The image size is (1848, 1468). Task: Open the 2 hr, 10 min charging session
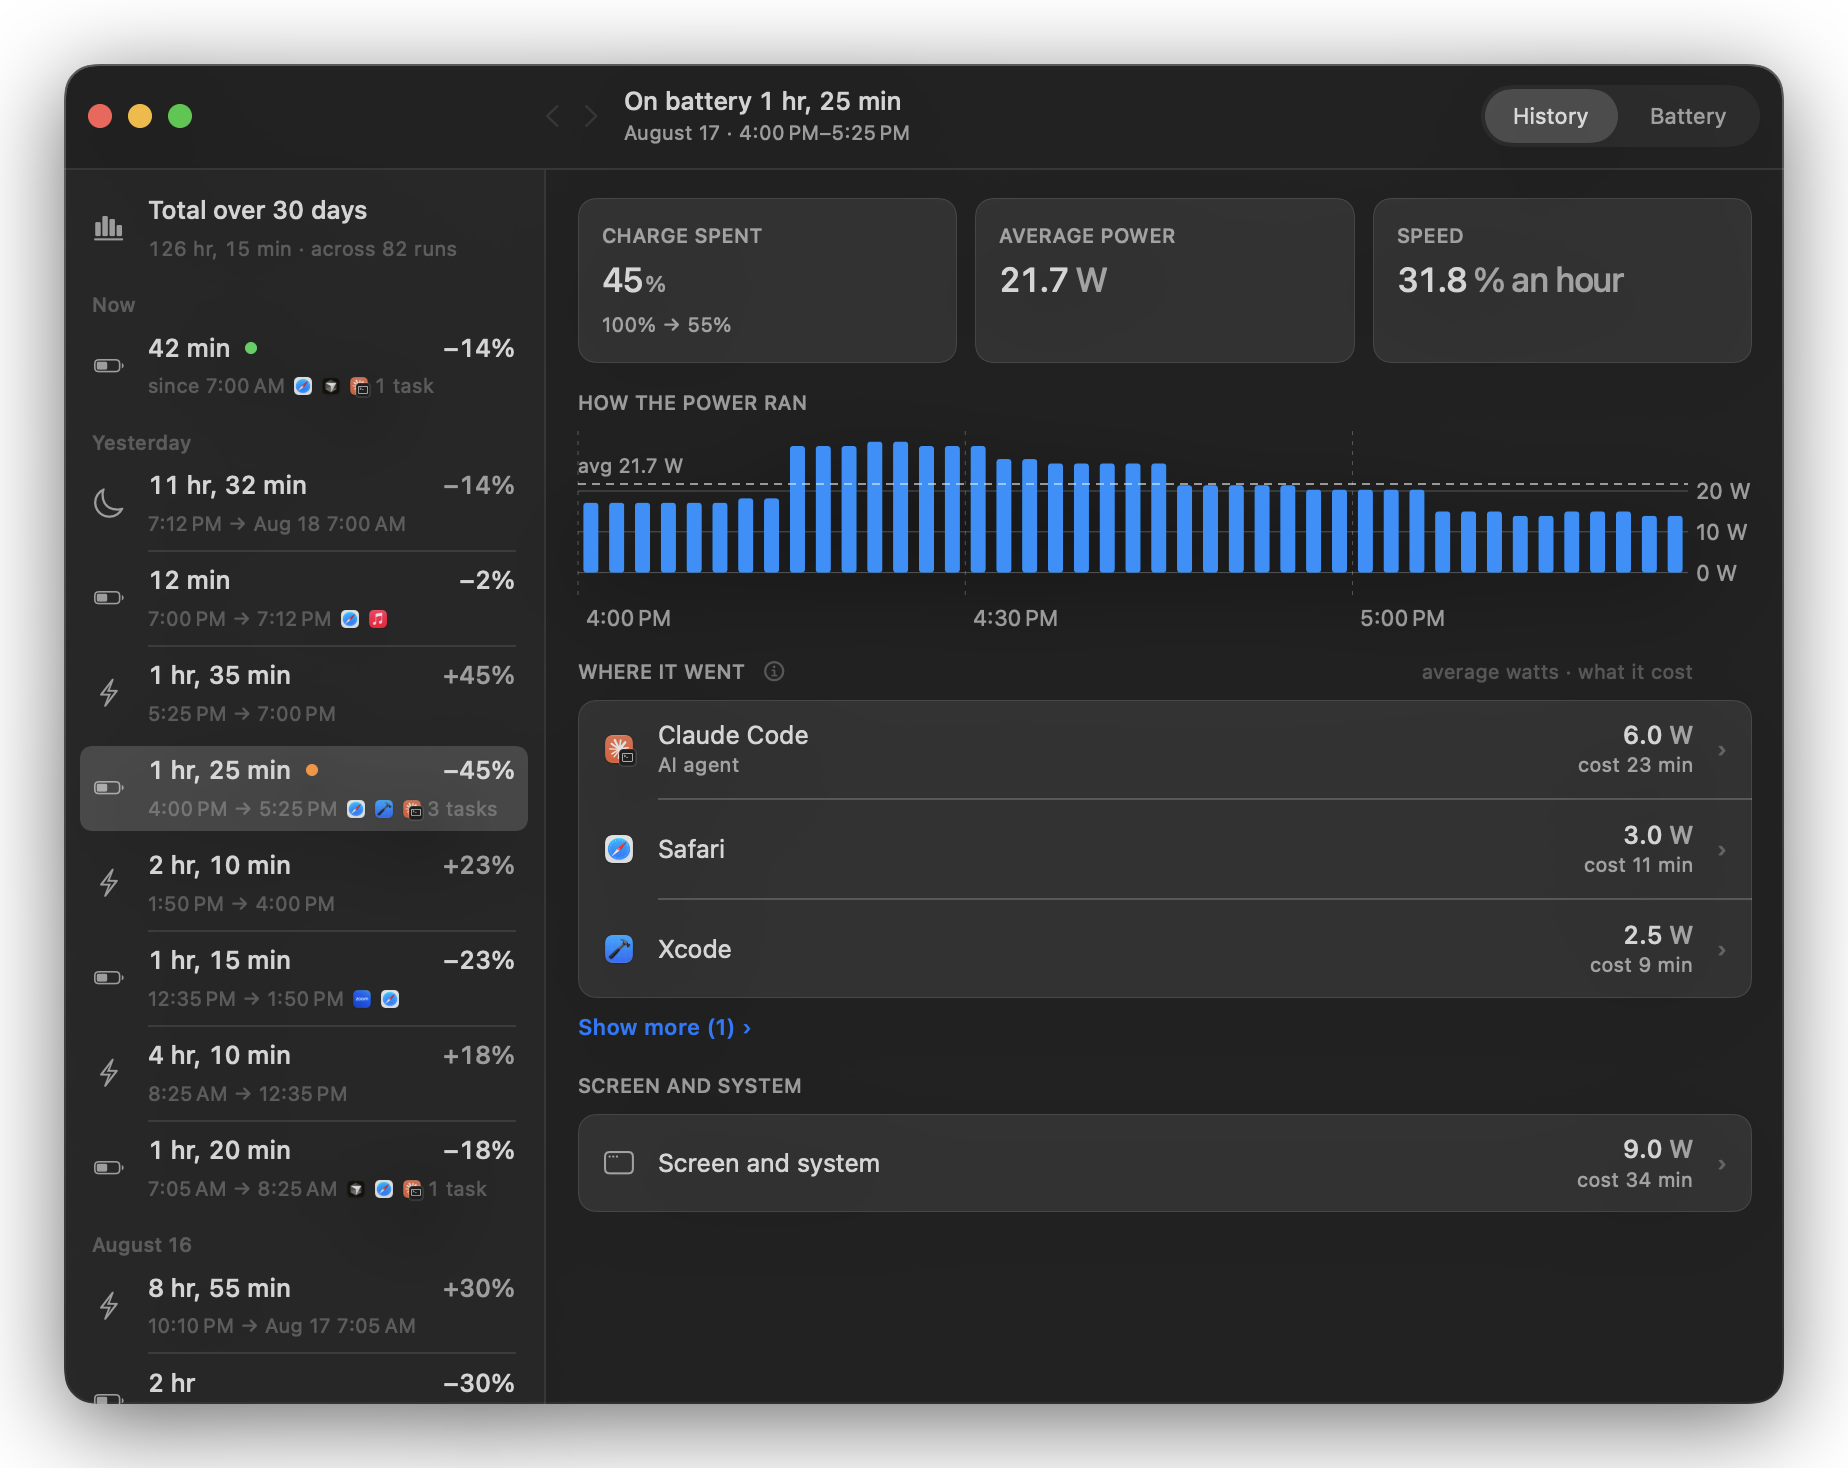(x=304, y=883)
